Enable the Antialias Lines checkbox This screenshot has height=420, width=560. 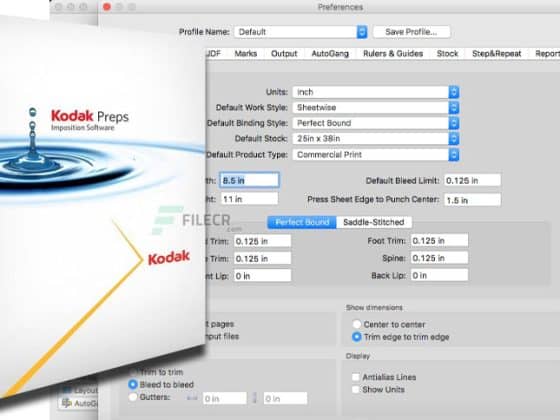pyautogui.click(x=356, y=377)
